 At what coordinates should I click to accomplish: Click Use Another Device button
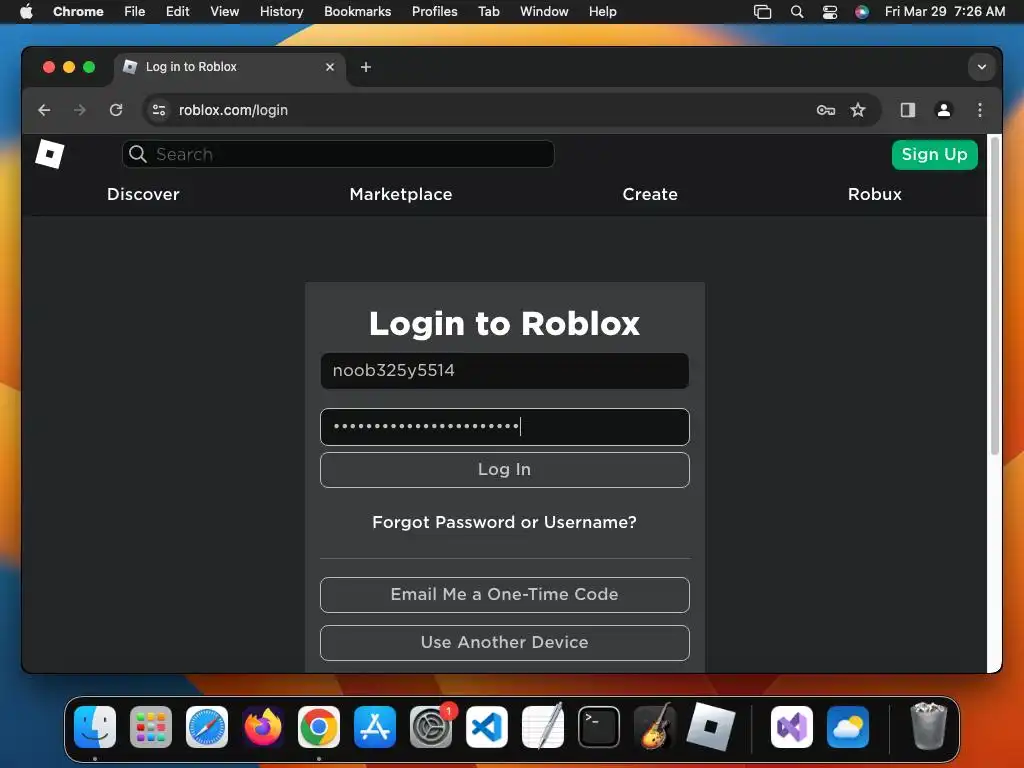(505, 643)
